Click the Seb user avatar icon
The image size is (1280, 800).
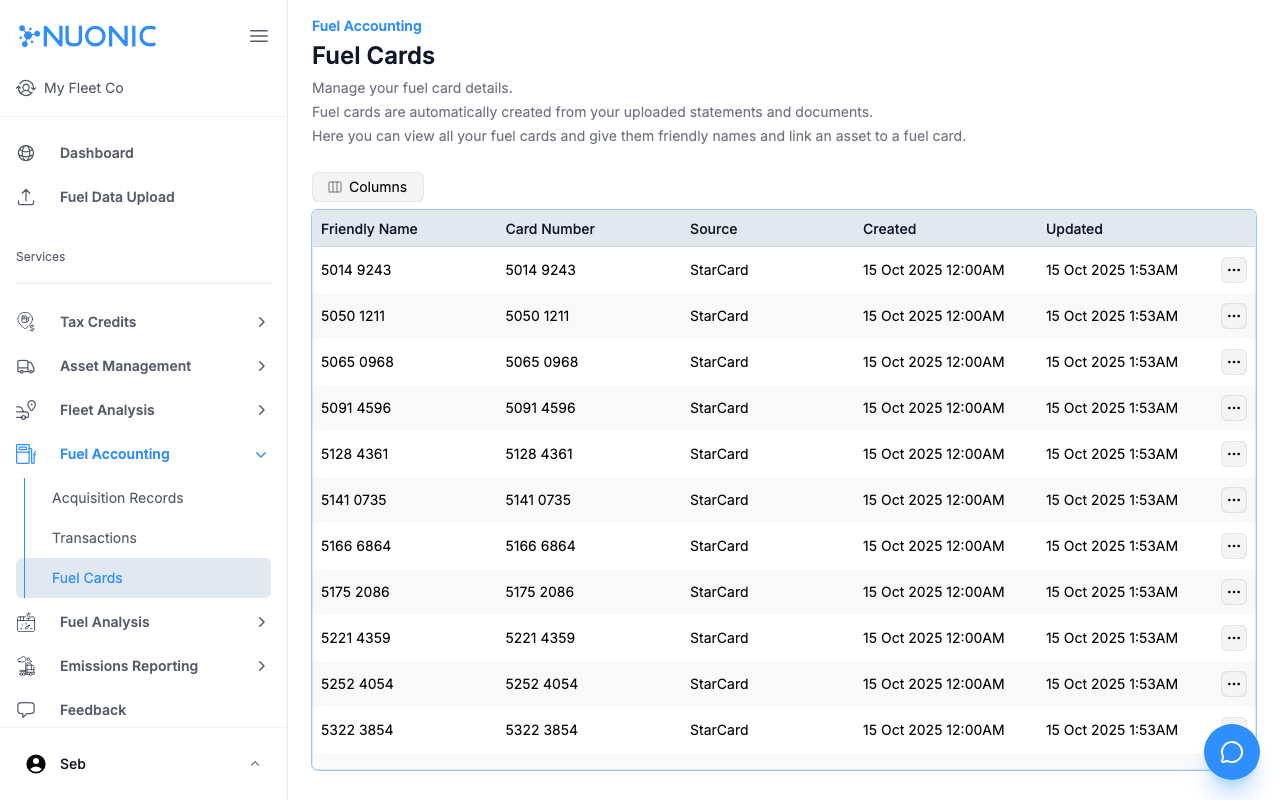[36, 764]
